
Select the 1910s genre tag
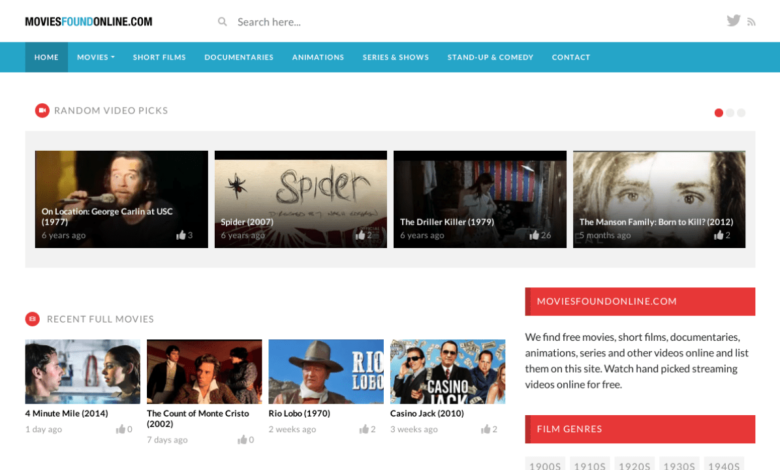(x=590, y=465)
